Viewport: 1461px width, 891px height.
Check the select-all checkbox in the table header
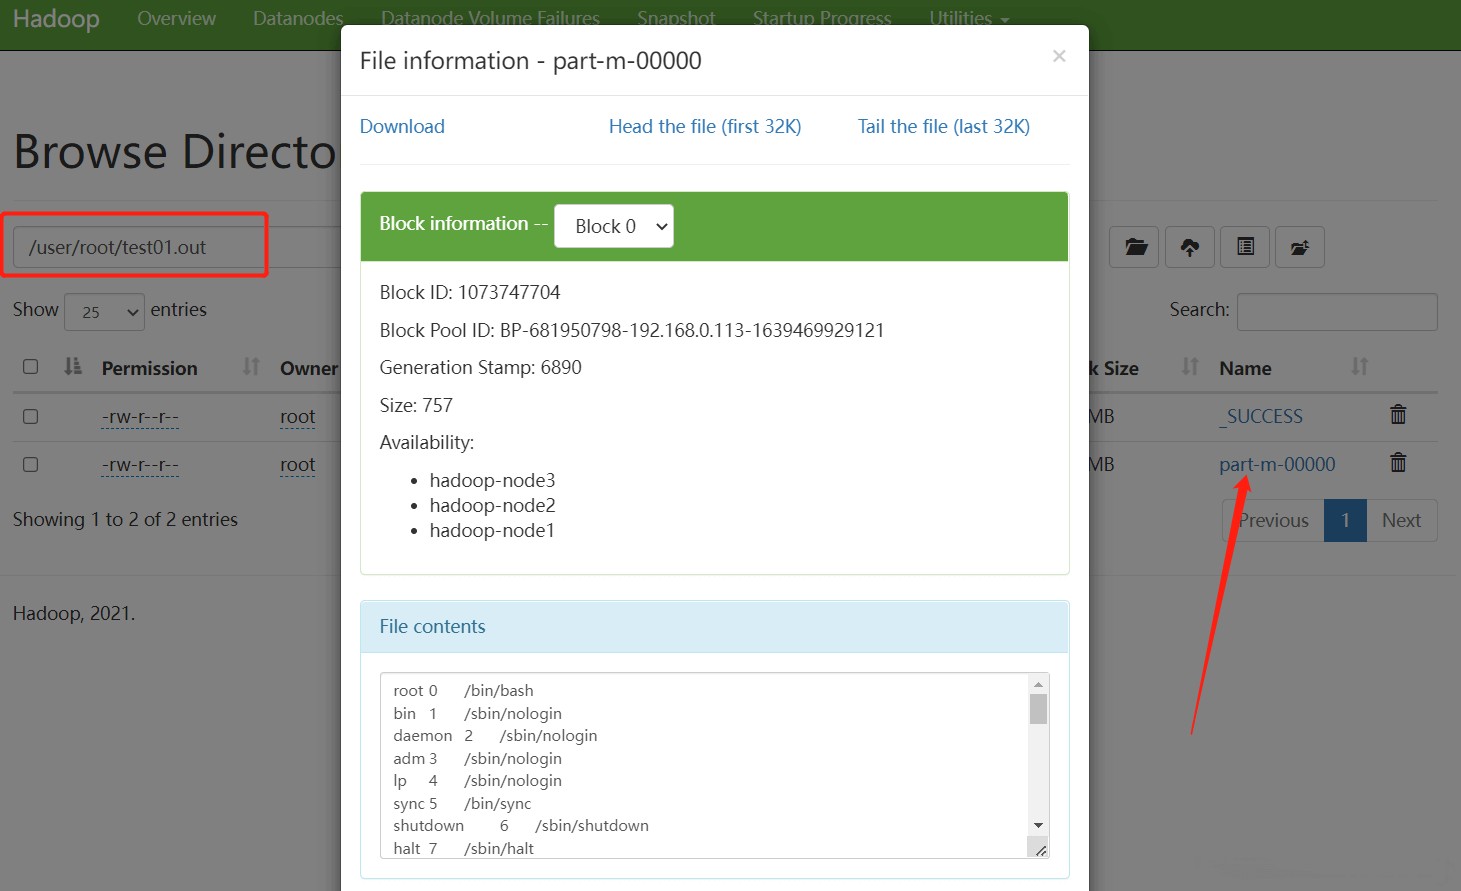point(29,366)
